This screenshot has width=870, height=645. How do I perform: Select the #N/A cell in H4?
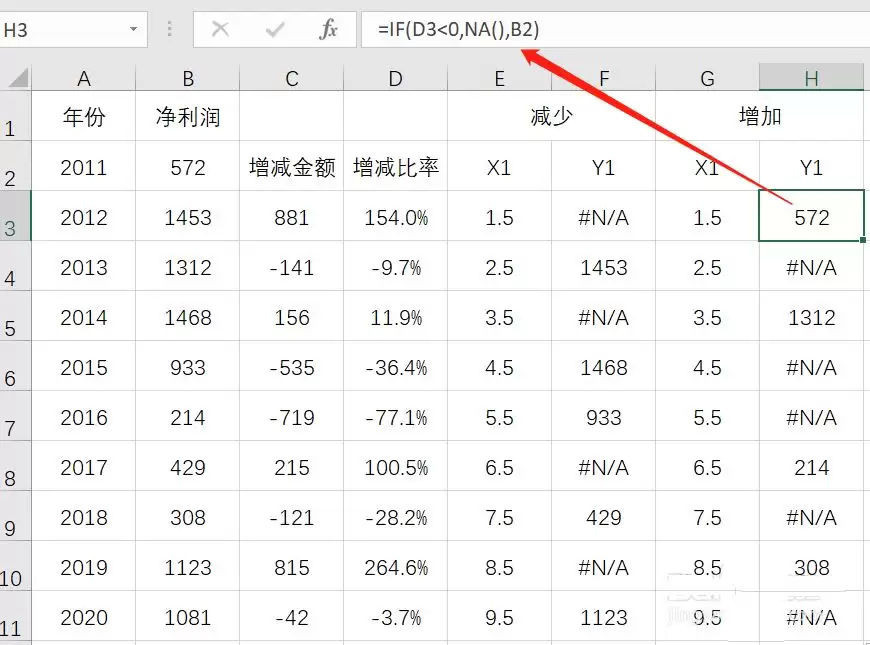click(x=811, y=267)
